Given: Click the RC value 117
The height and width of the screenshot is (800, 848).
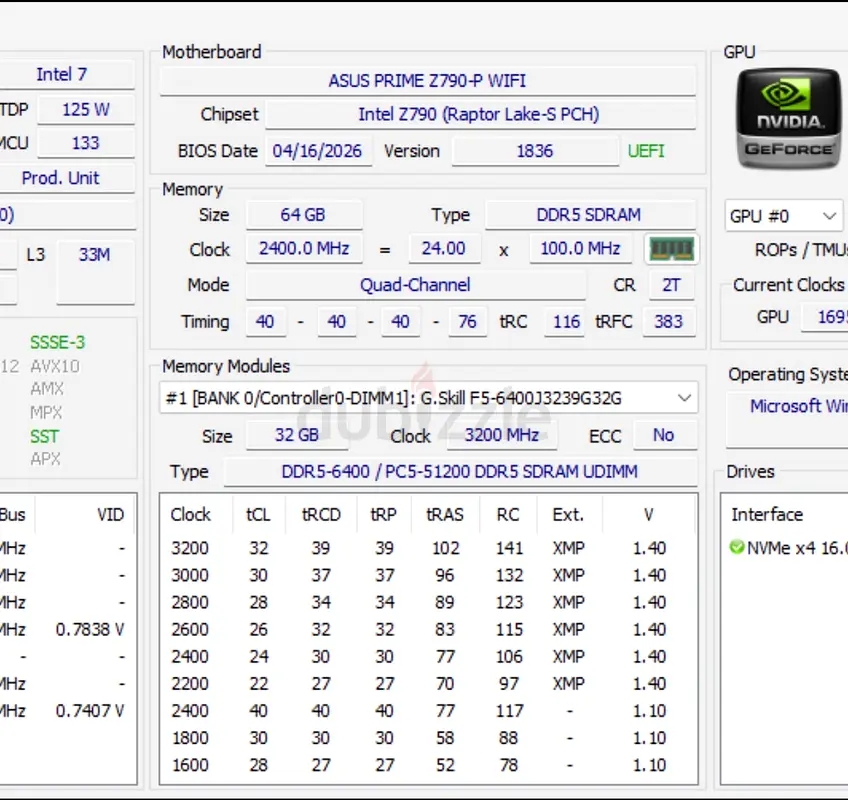Looking at the screenshot, I should (x=509, y=711).
